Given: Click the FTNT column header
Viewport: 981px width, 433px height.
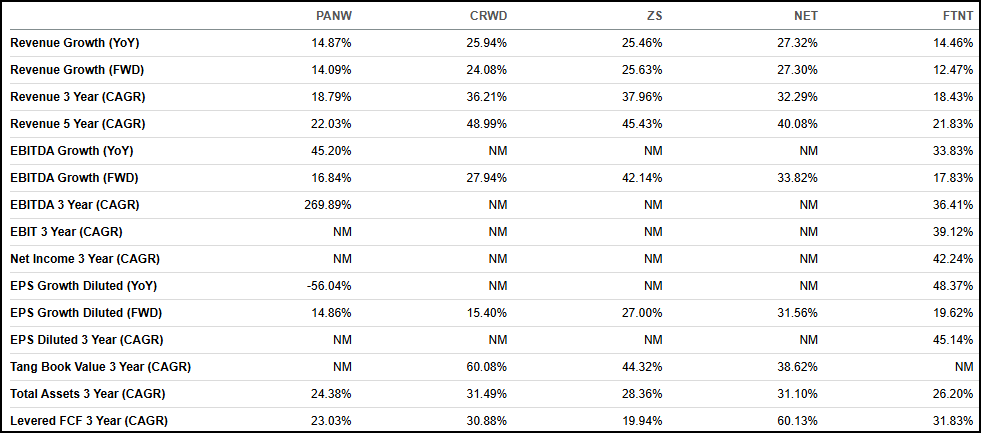Looking at the screenshot, I should coord(959,16).
